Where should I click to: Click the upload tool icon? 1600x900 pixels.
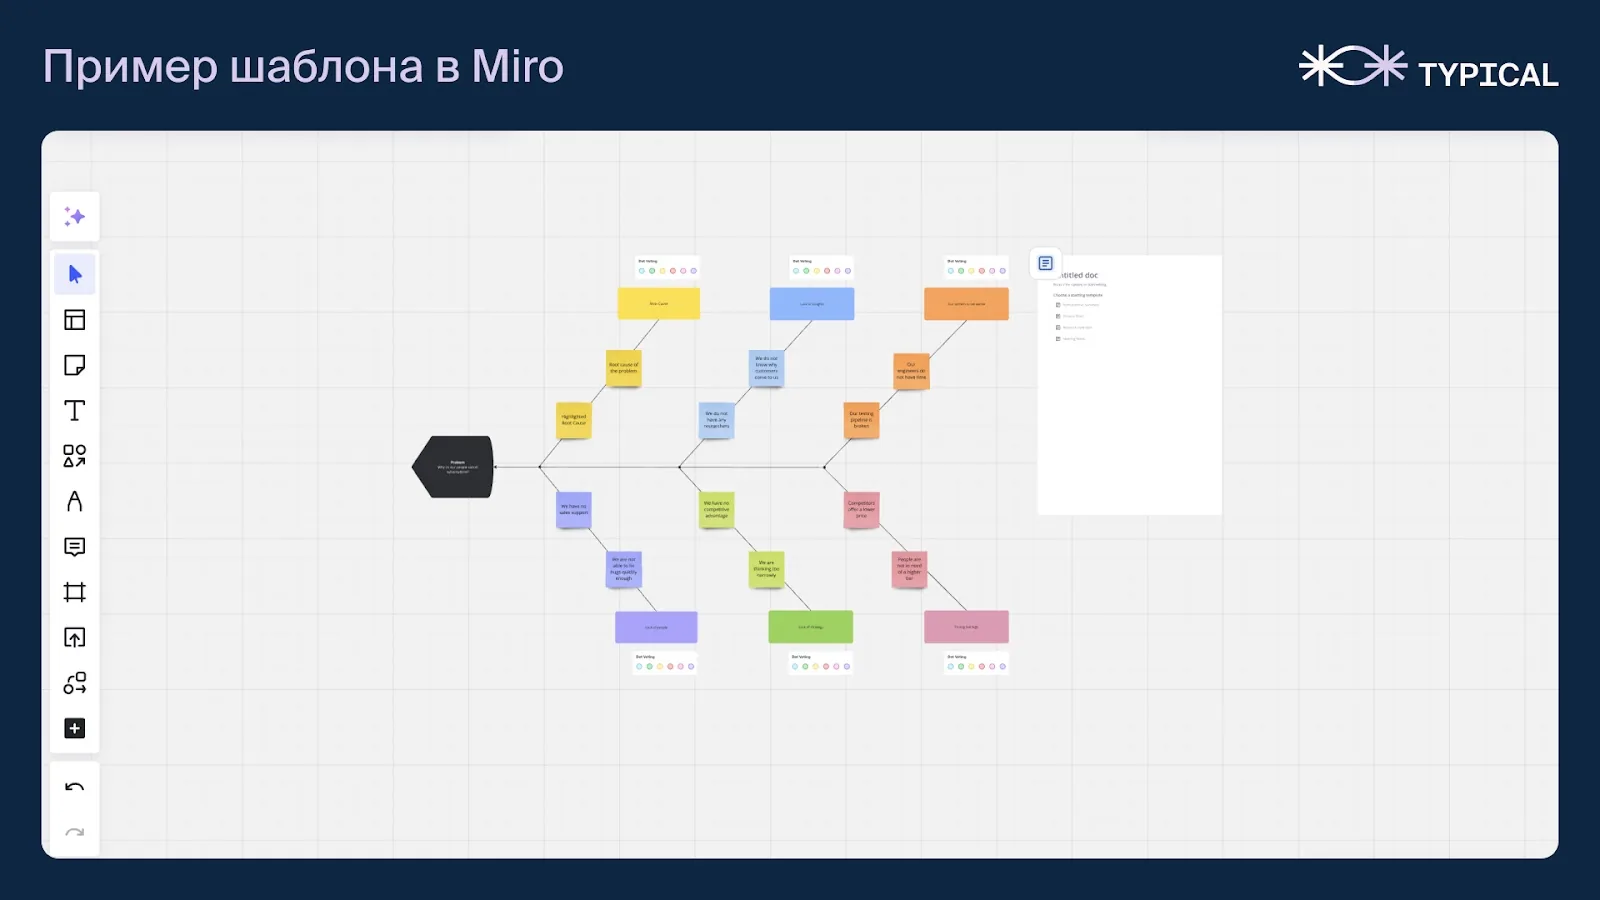tap(75, 637)
